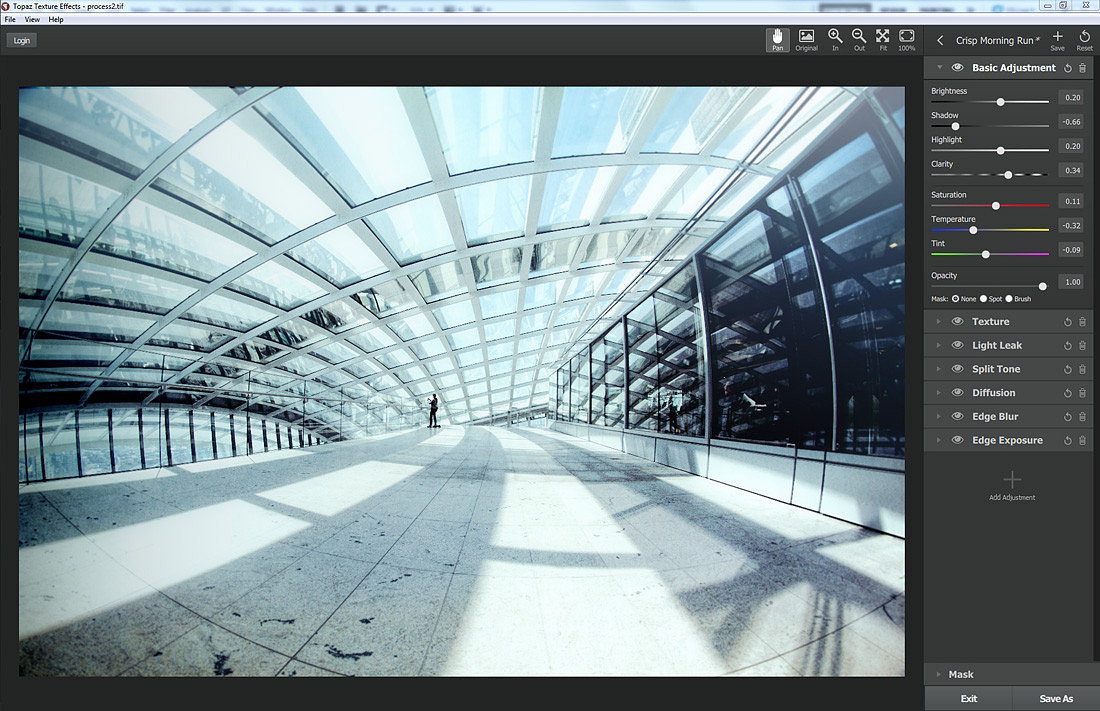Toggle Diffusion visibility eye
This screenshot has height=711, width=1100.
[957, 392]
